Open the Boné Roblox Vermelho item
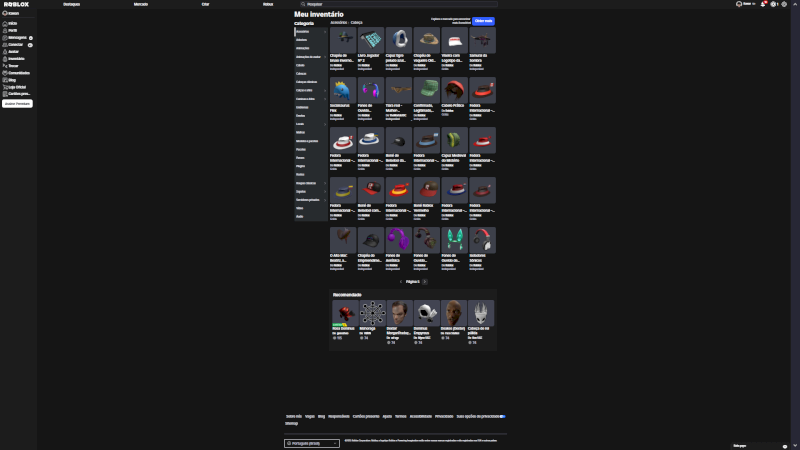 [x=427, y=190]
